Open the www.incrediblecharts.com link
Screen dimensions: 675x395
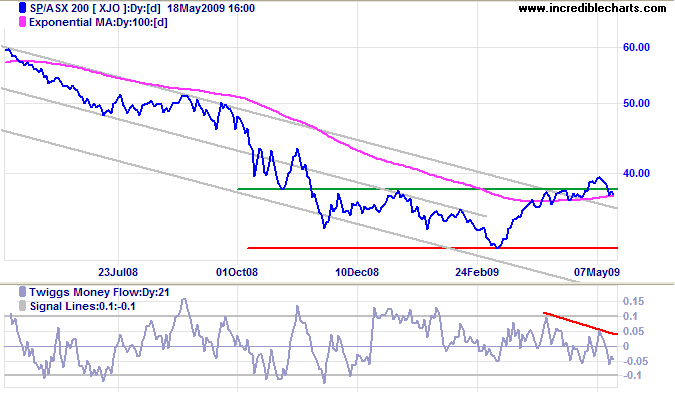click(x=592, y=8)
